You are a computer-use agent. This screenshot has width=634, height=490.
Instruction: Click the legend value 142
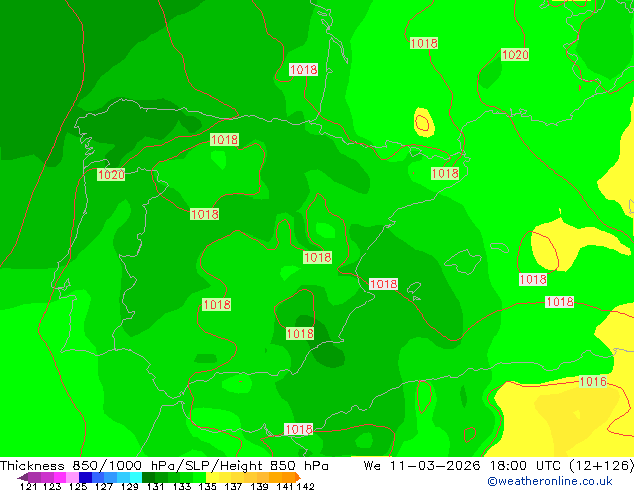tap(306, 486)
